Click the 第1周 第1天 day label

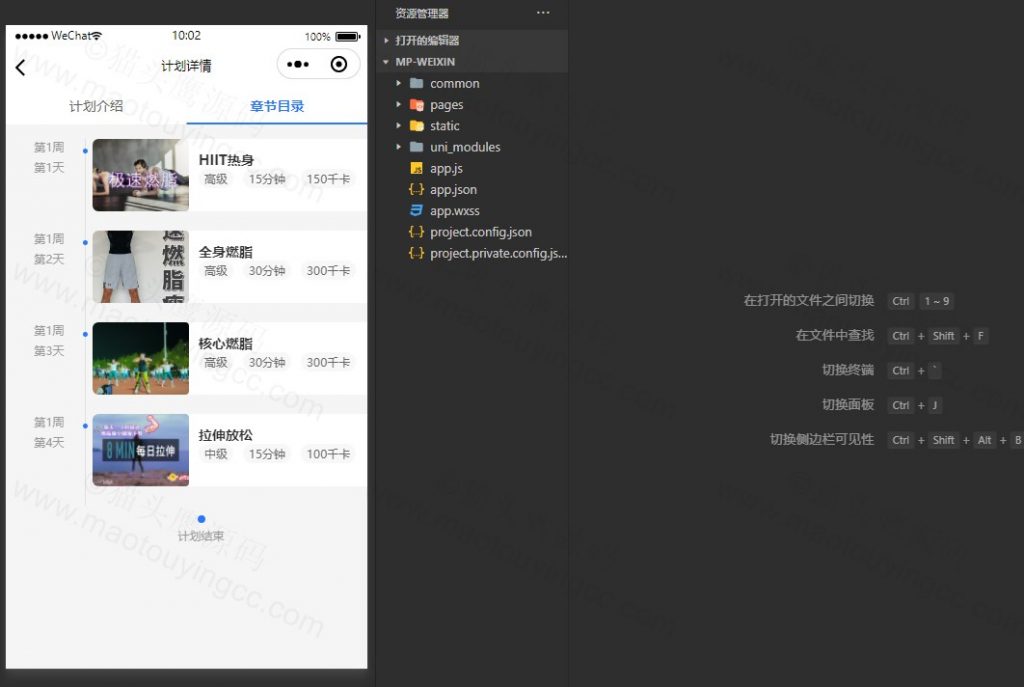(49, 157)
